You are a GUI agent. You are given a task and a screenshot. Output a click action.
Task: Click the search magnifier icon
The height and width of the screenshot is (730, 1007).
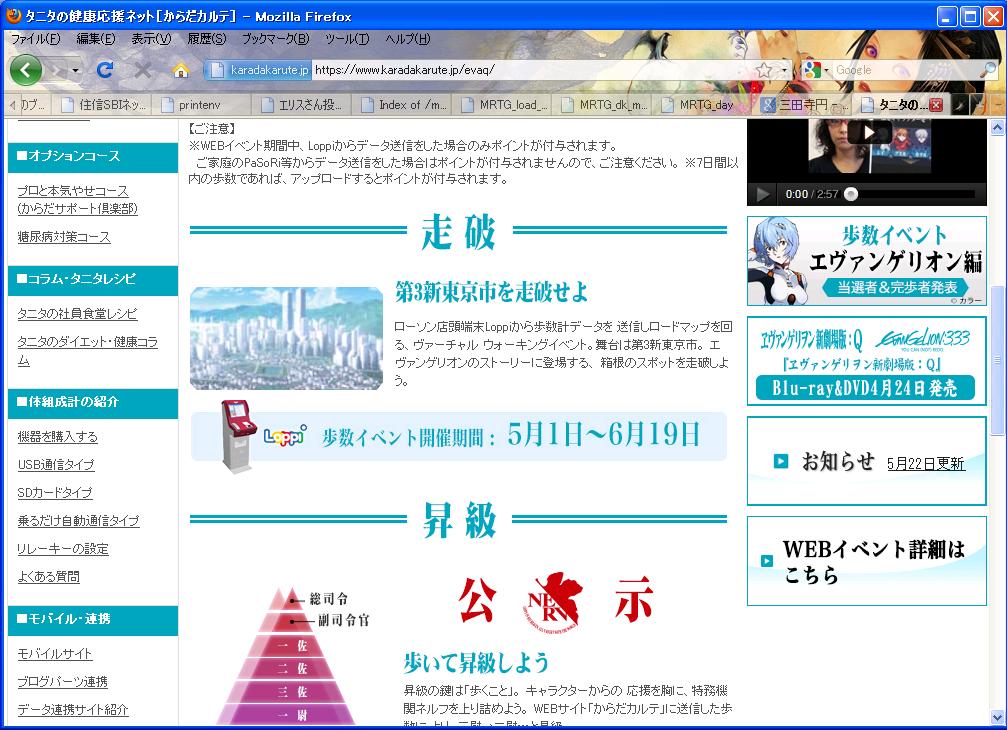[x=988, y=69]
